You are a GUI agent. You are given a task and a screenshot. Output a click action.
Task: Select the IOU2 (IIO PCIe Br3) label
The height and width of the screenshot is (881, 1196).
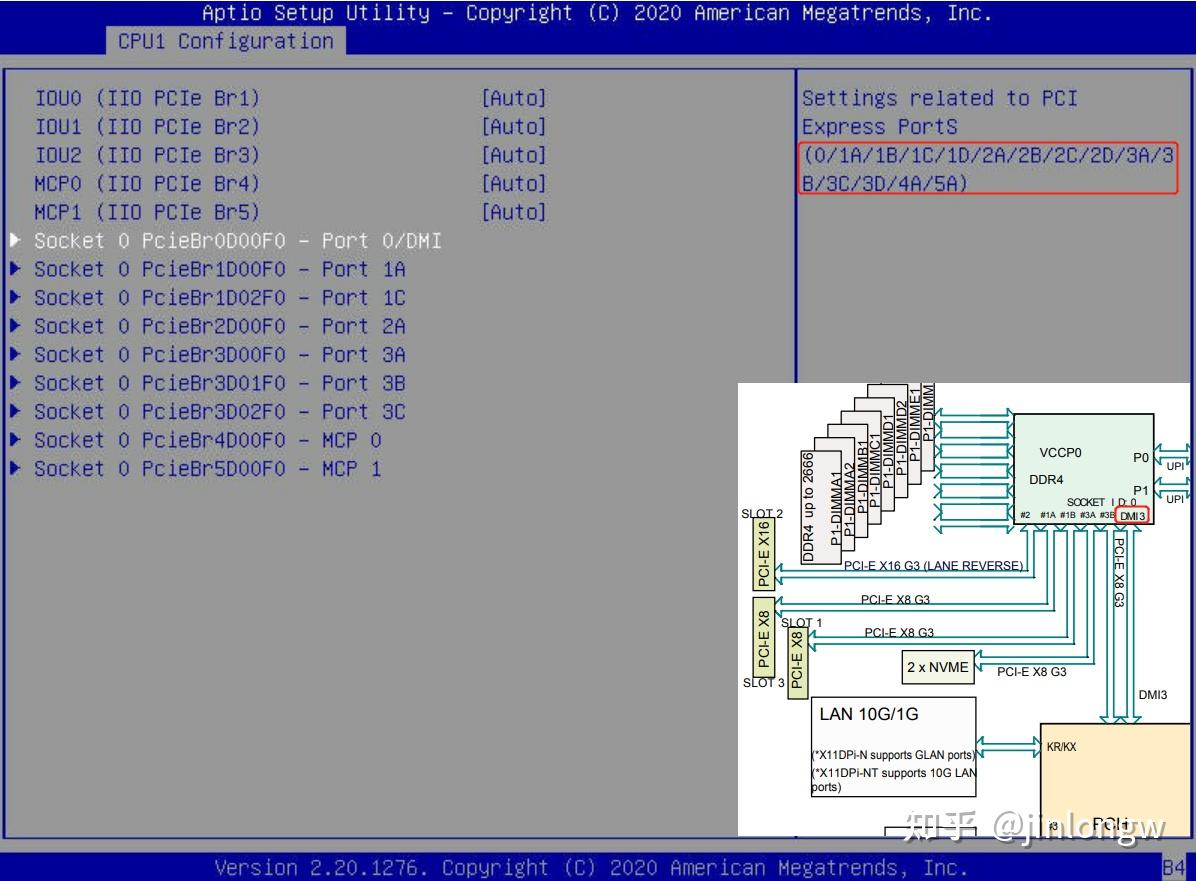(x=147, y=155)
